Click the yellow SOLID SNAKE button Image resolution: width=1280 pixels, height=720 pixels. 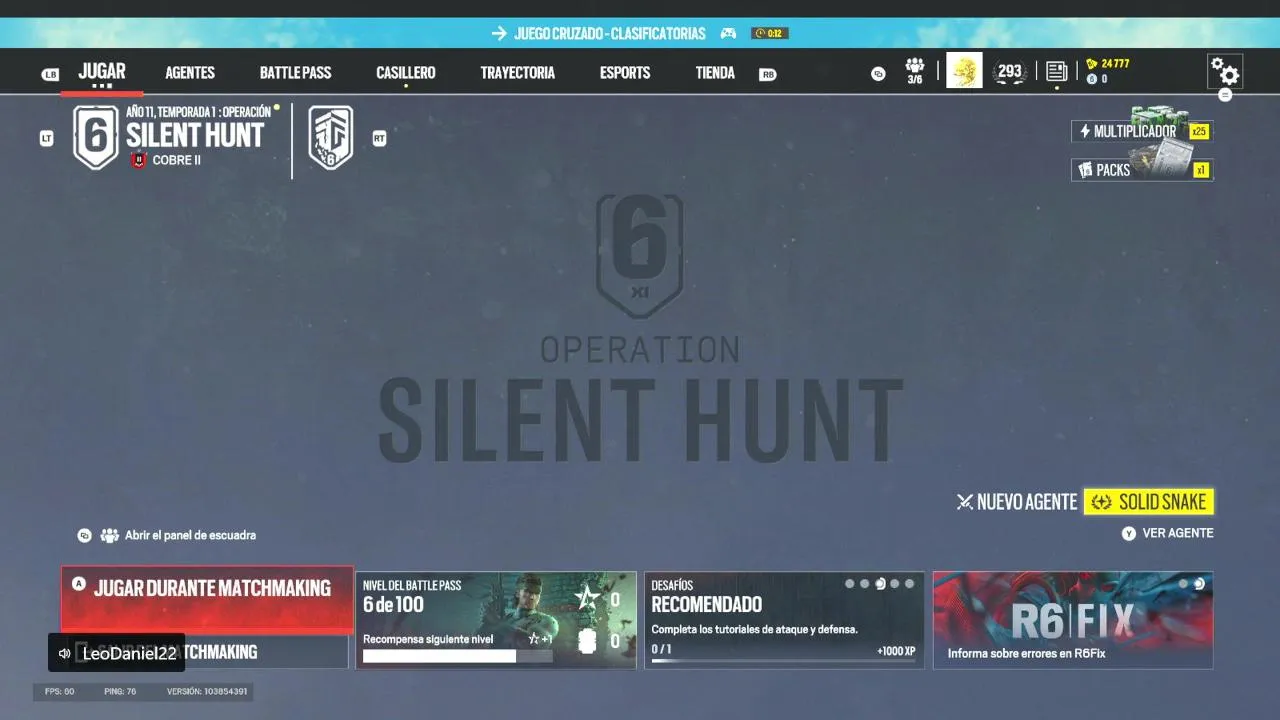coord(1149,502)
